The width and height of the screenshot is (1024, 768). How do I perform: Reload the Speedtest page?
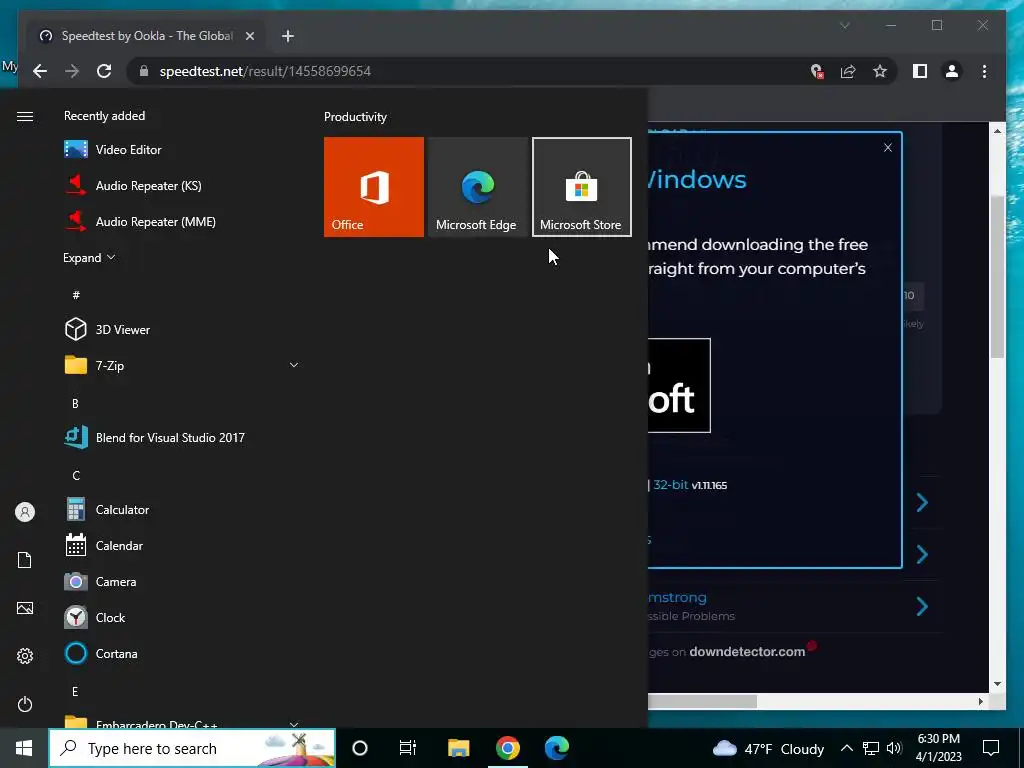[x=104, y=71]
